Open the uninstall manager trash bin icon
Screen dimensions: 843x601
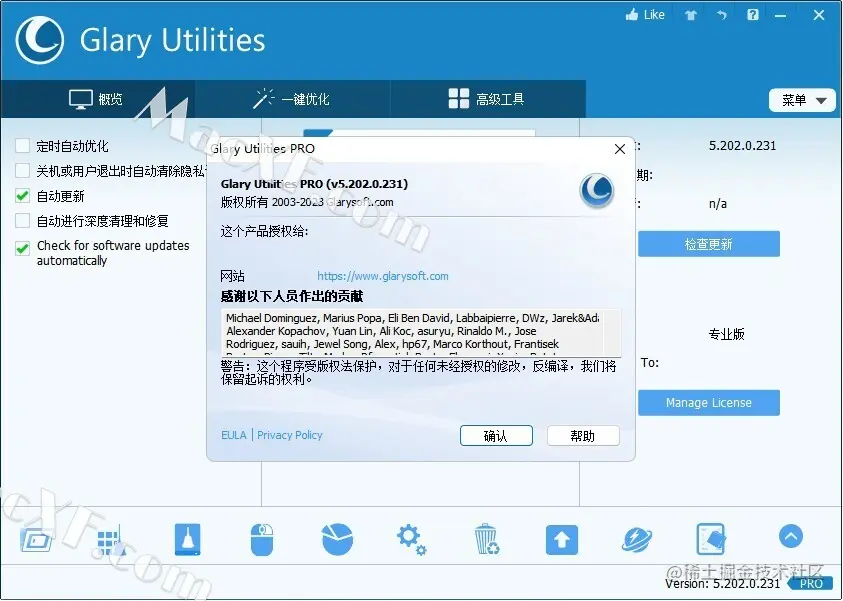(487, 539)
